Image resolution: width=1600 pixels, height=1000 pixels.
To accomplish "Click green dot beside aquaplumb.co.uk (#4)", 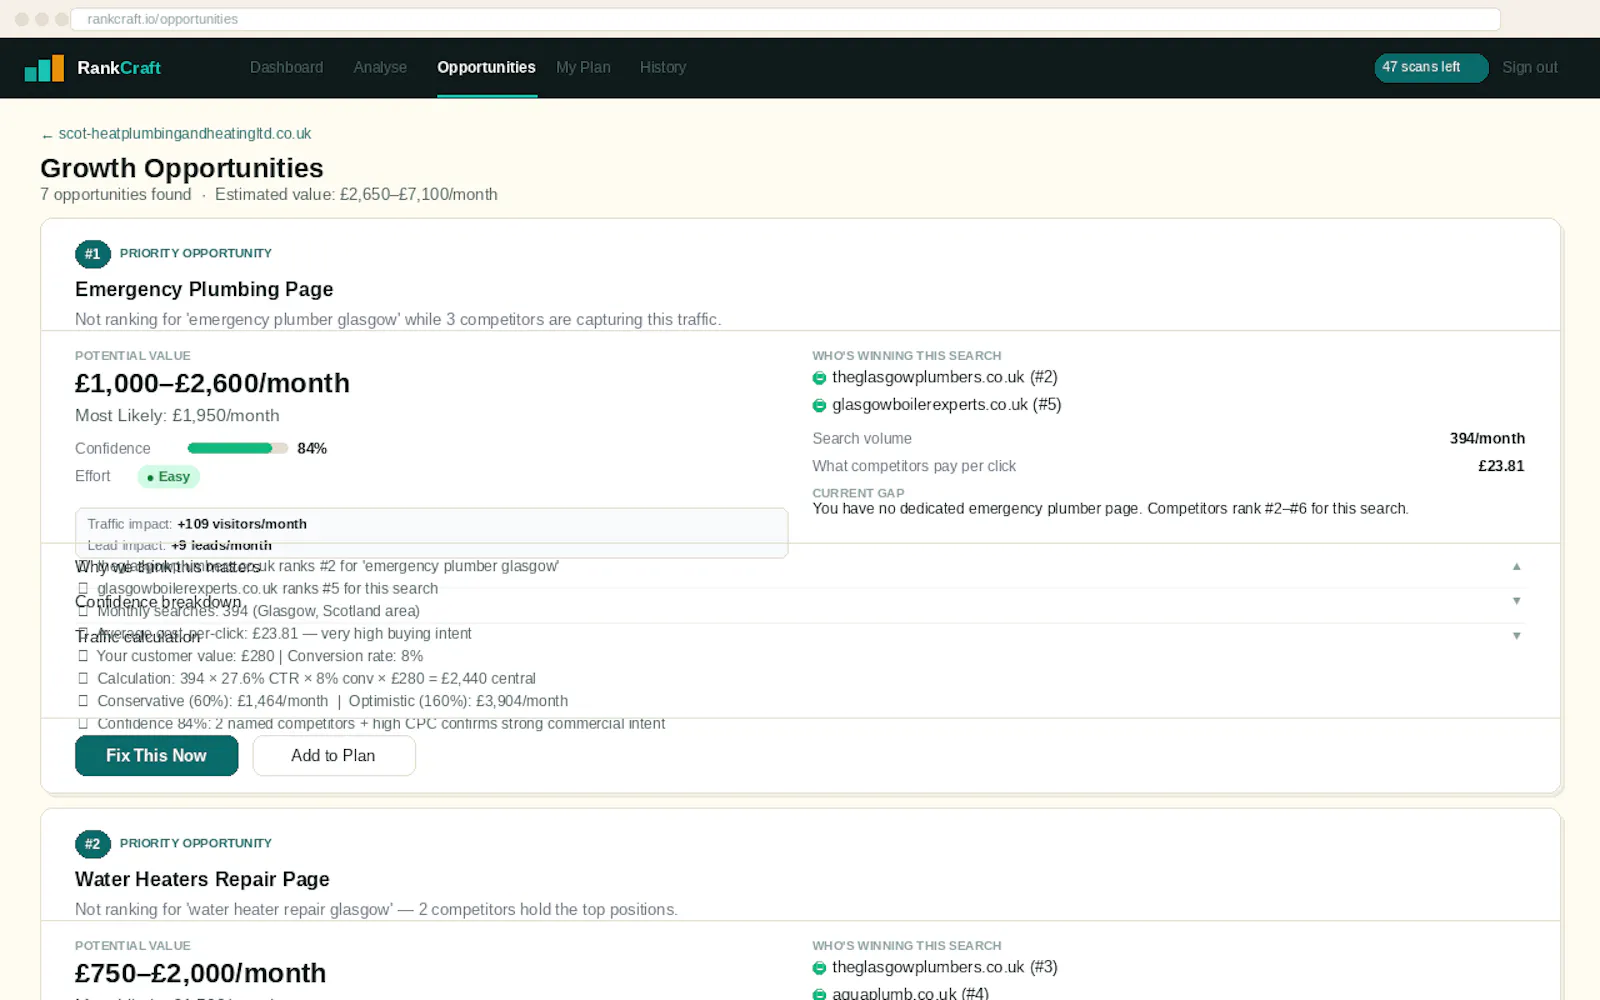I will (819, 994).
